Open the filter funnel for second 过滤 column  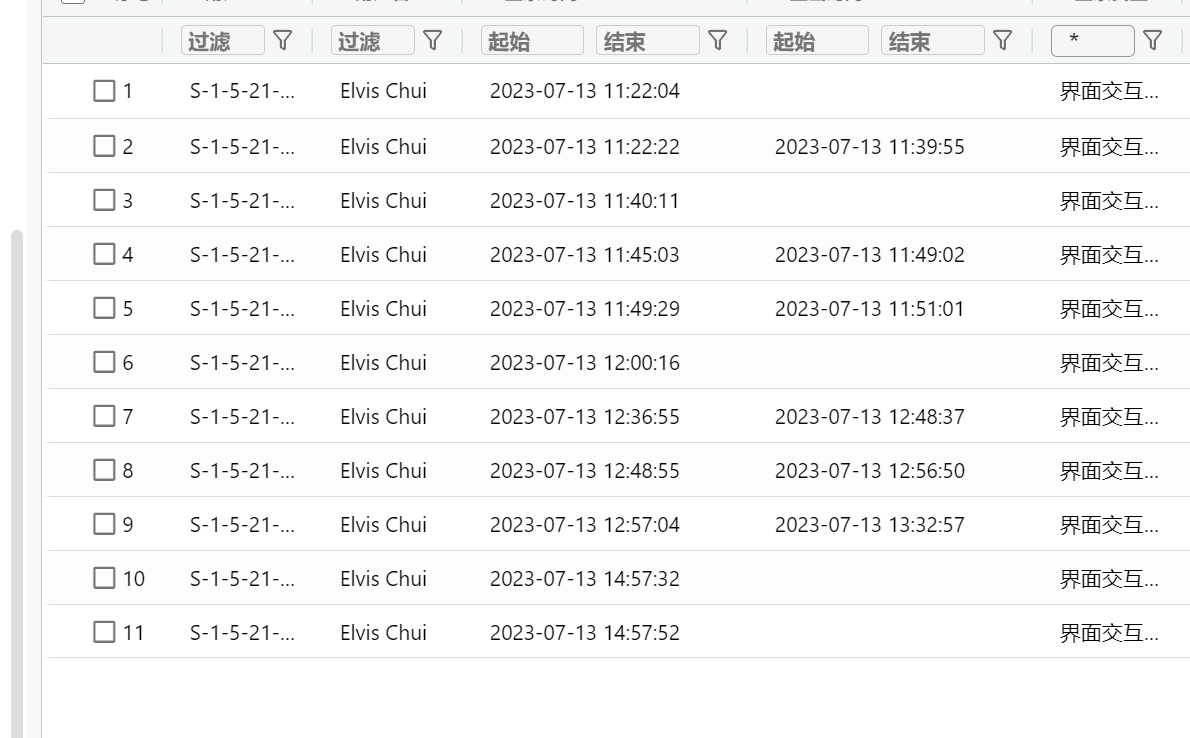tap(432, 41)
